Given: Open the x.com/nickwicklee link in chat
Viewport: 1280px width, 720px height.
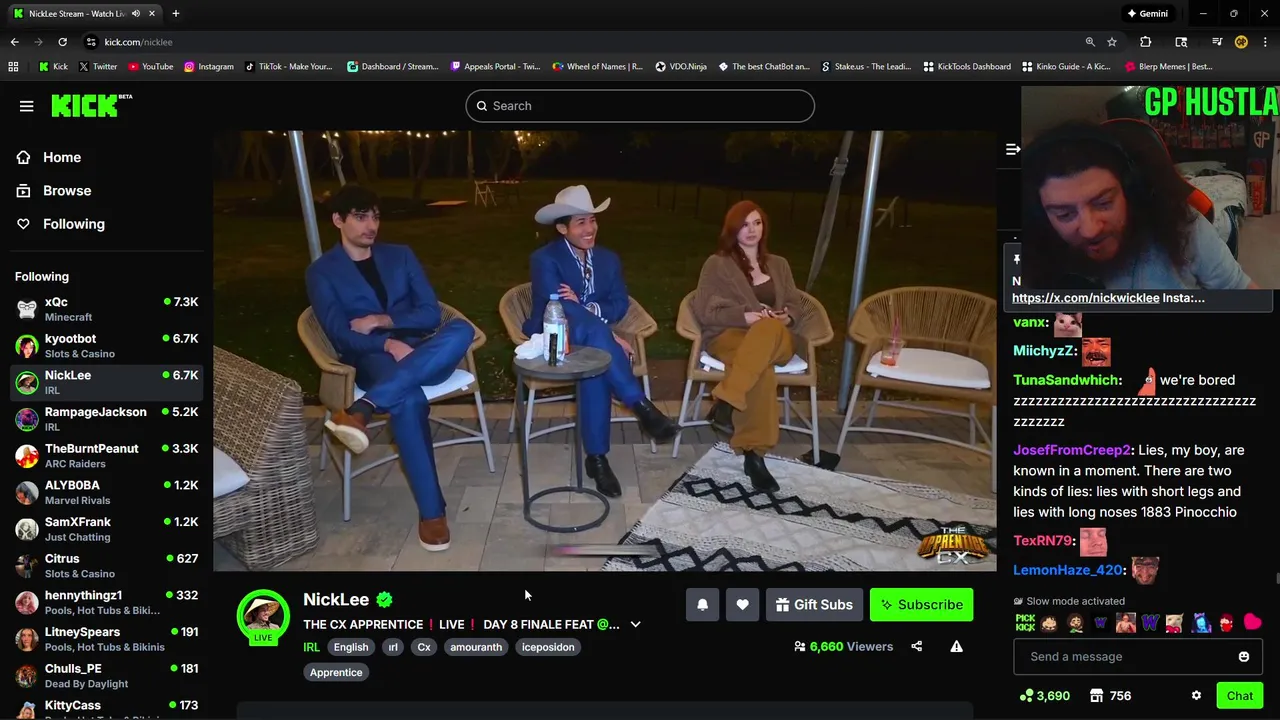Looking at the screenshot, I should (x=1085, y=298).
